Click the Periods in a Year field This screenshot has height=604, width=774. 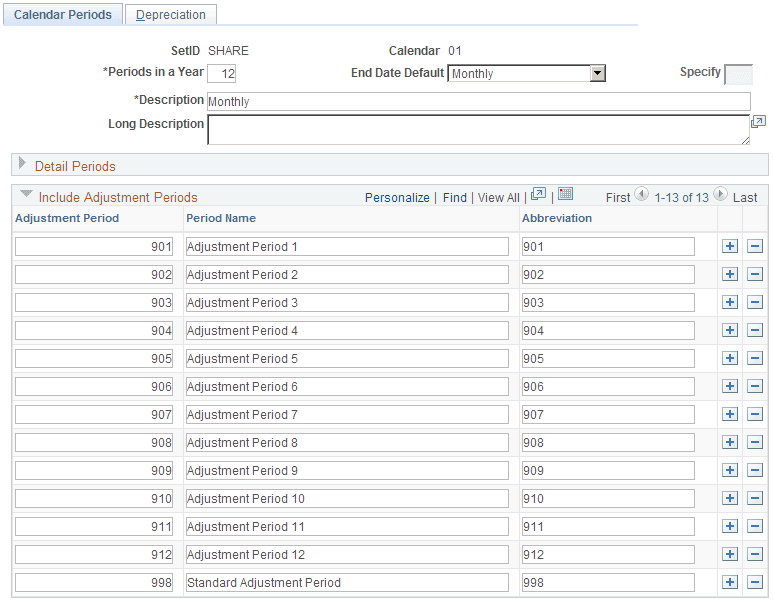click(222, 74)
